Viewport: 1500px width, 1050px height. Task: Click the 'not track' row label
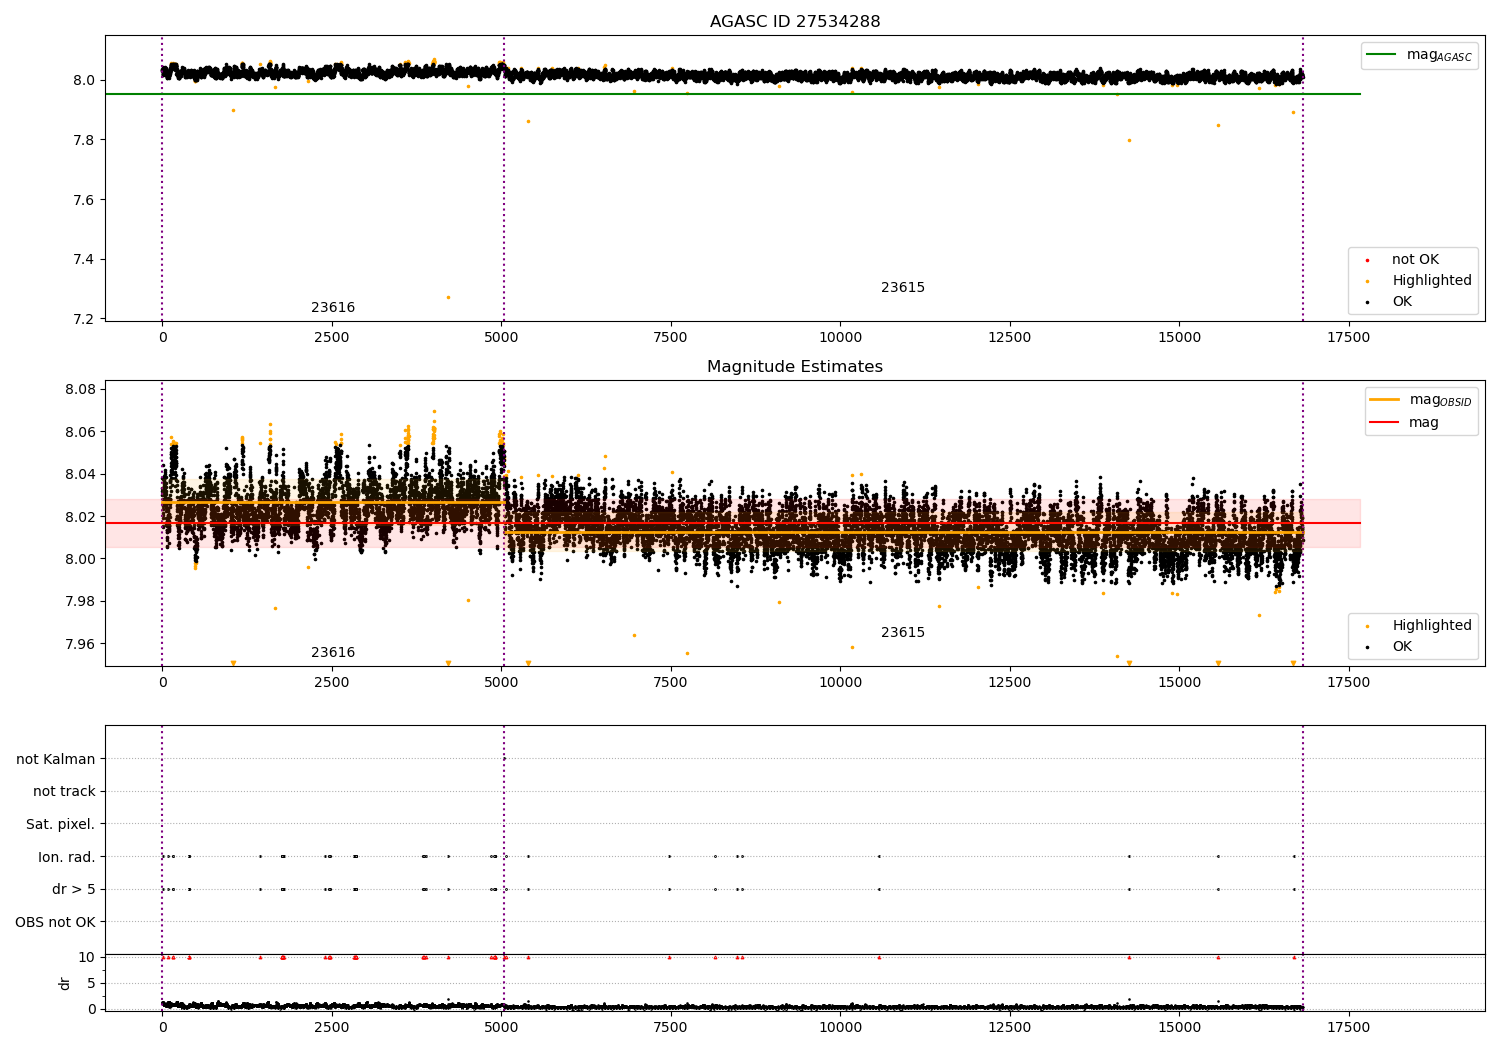64,792
